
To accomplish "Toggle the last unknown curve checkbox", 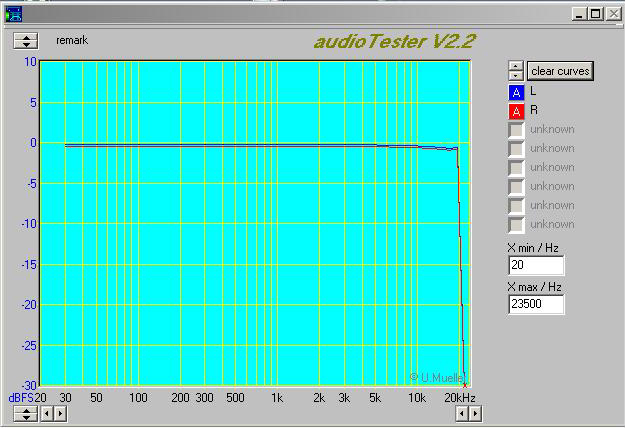I will click(516, 224).
